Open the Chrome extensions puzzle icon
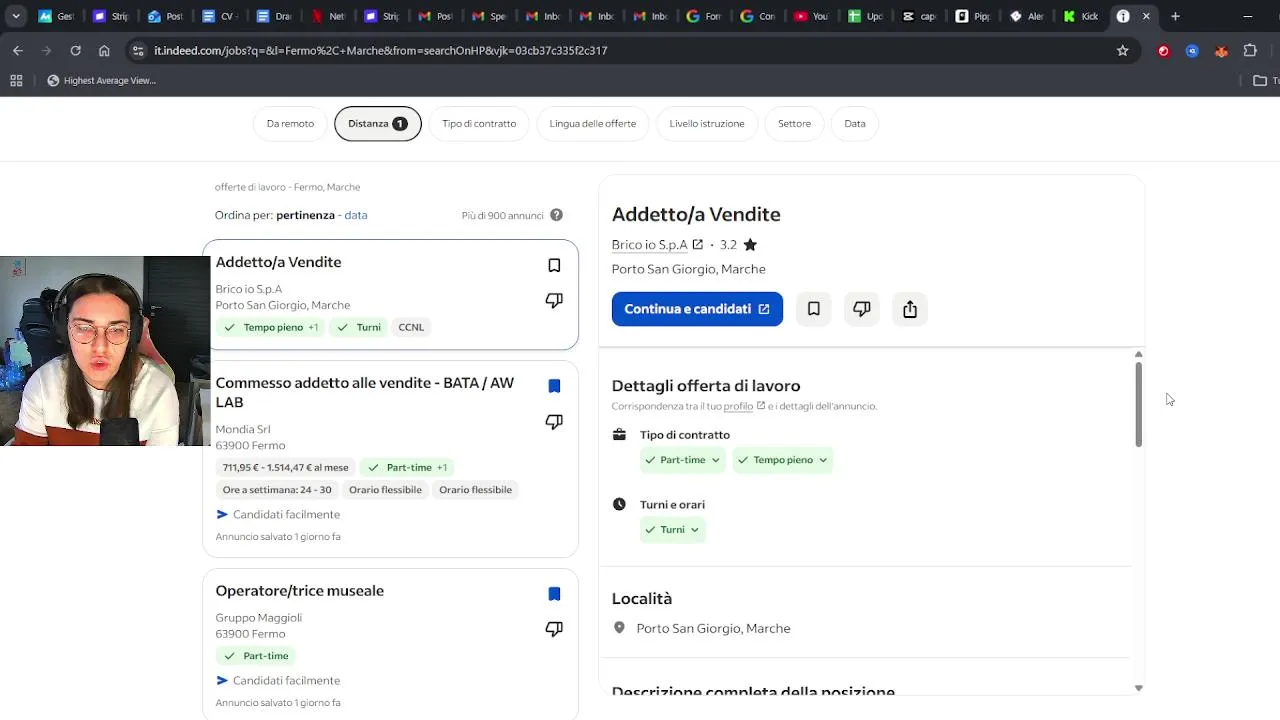 (1250, 50)
